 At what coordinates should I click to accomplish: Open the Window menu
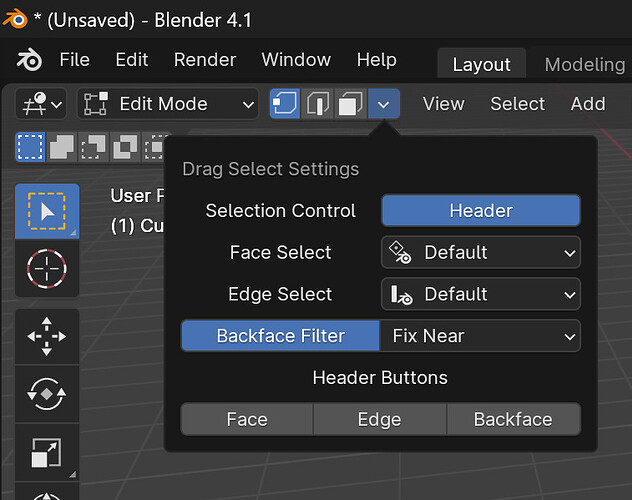296,60
